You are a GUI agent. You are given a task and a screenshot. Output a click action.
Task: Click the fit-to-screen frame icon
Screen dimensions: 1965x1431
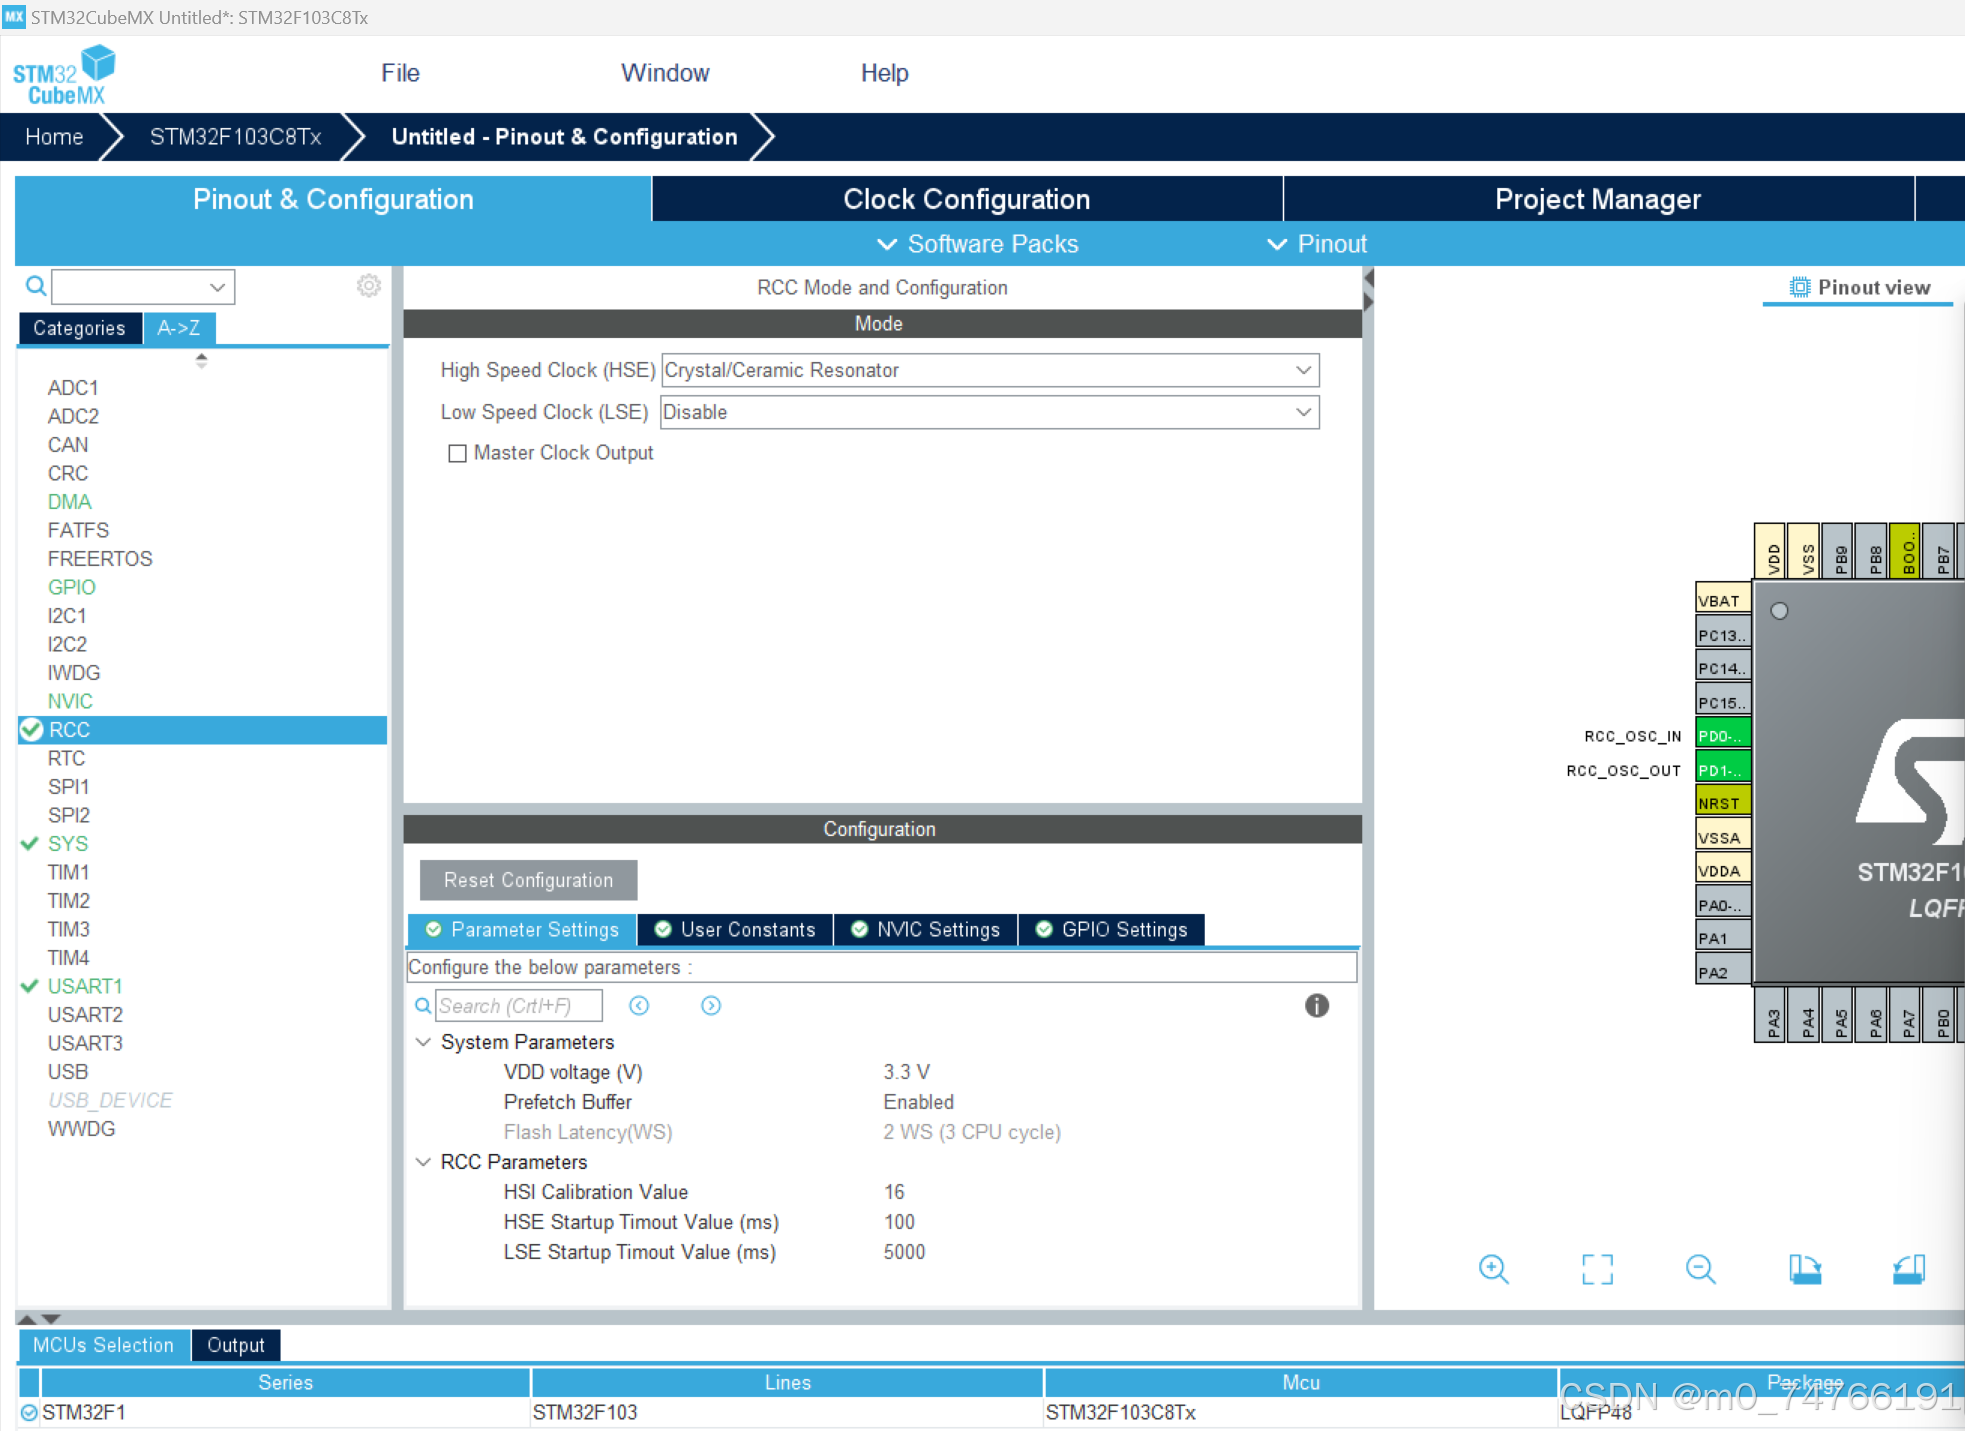tap(1597, 1269)
